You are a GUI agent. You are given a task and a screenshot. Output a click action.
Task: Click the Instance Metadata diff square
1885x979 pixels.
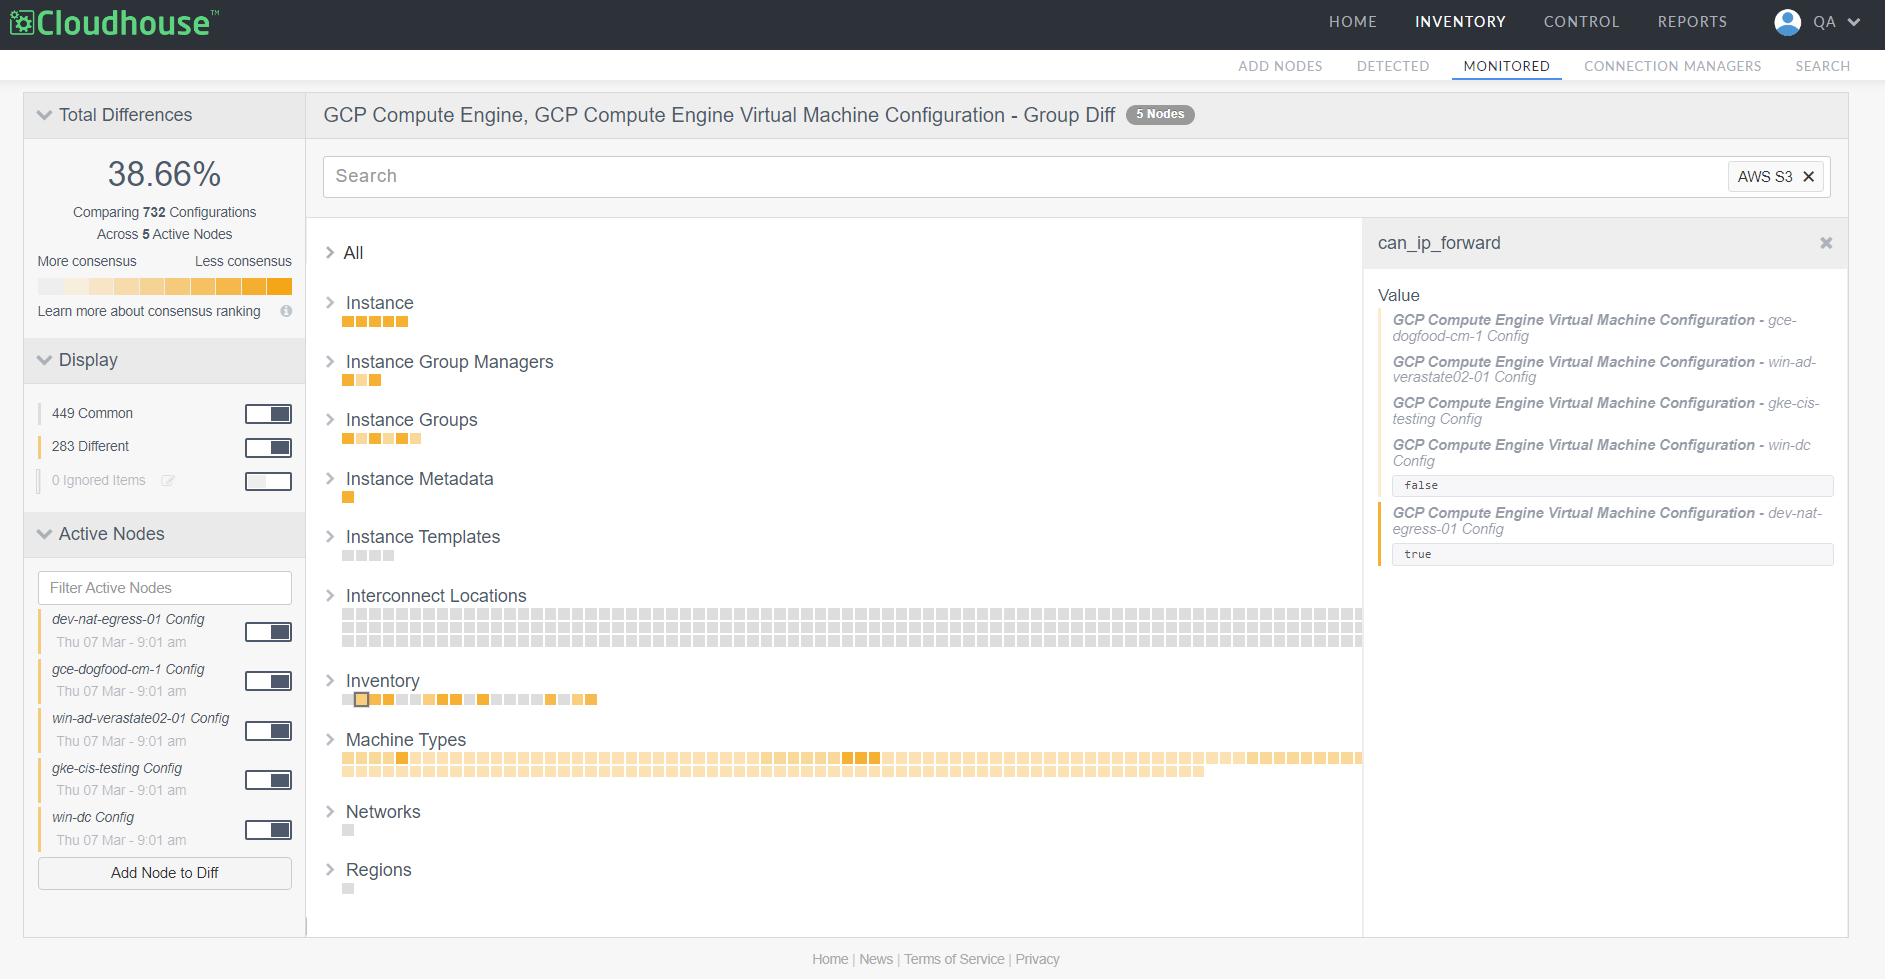tap(348, 497)
